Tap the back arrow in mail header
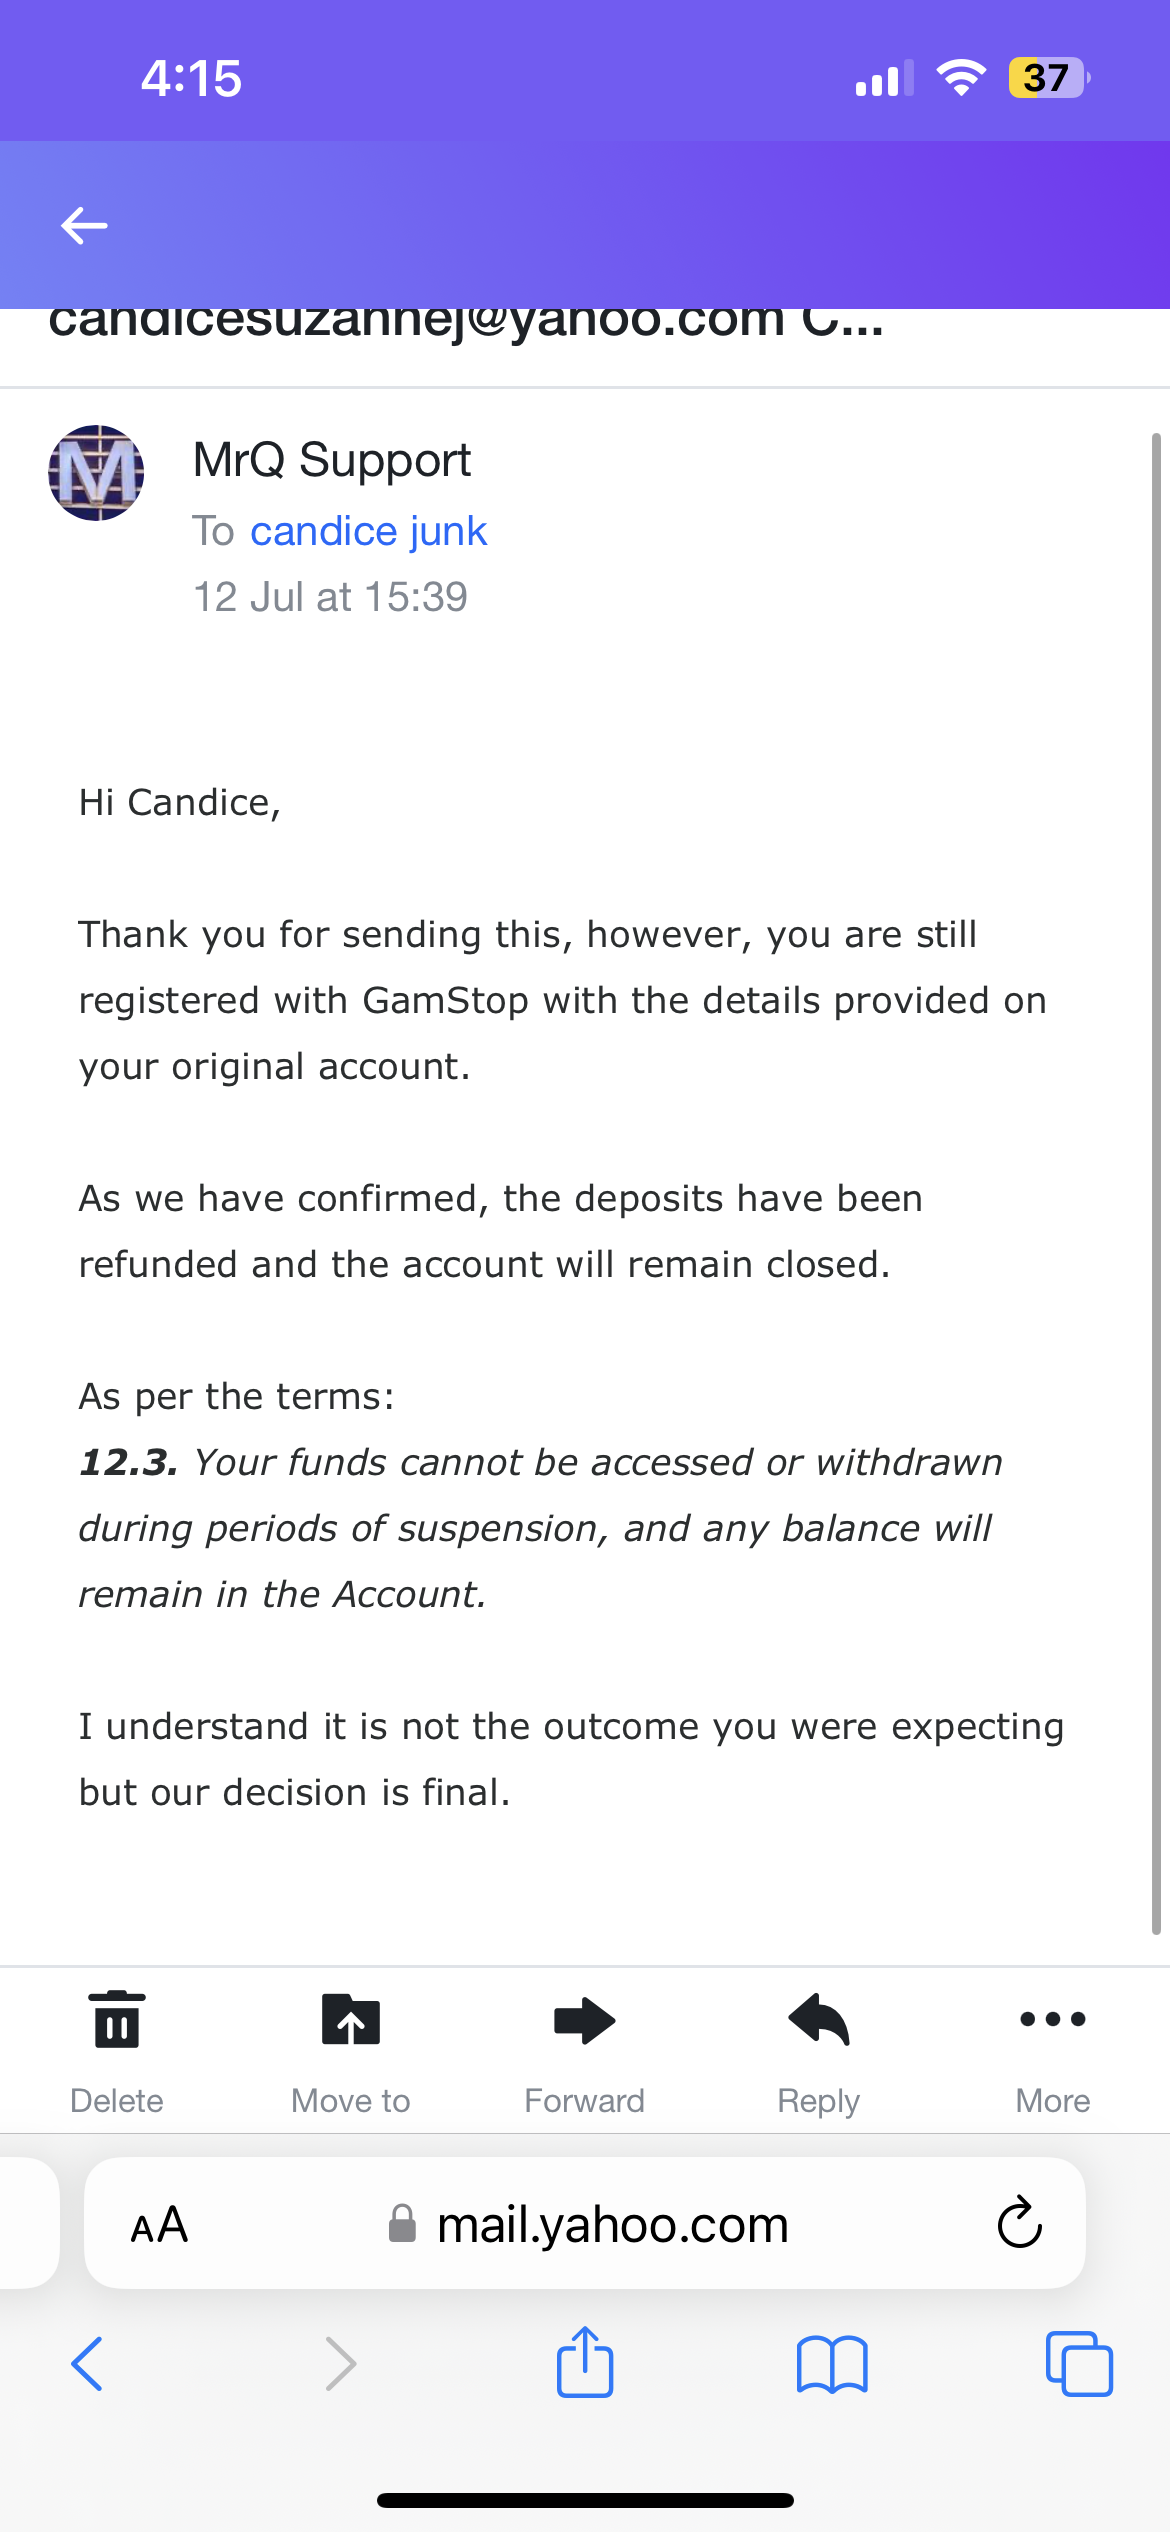This screenshot has height=2532, width=1170. pos(84,226)
